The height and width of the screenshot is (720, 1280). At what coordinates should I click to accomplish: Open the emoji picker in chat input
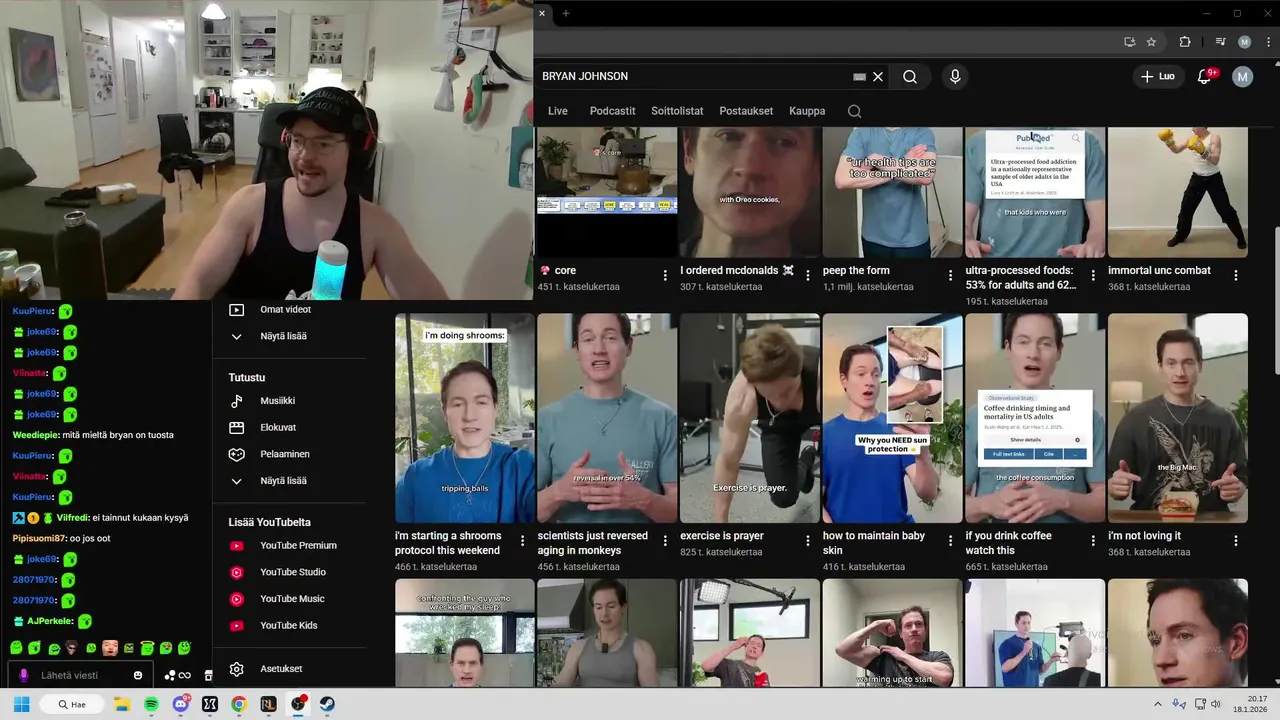[138, 675]
